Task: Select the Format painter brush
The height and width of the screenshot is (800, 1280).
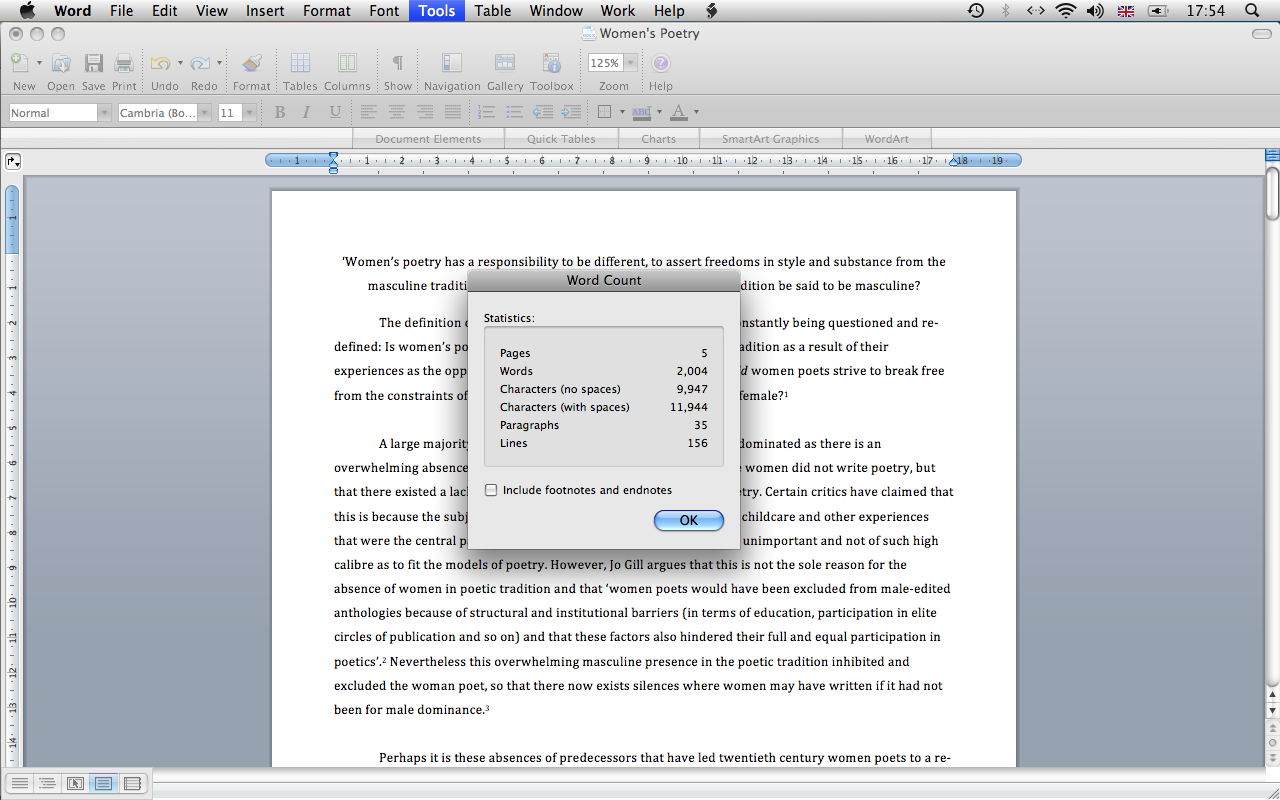Action: click(252, 63)
